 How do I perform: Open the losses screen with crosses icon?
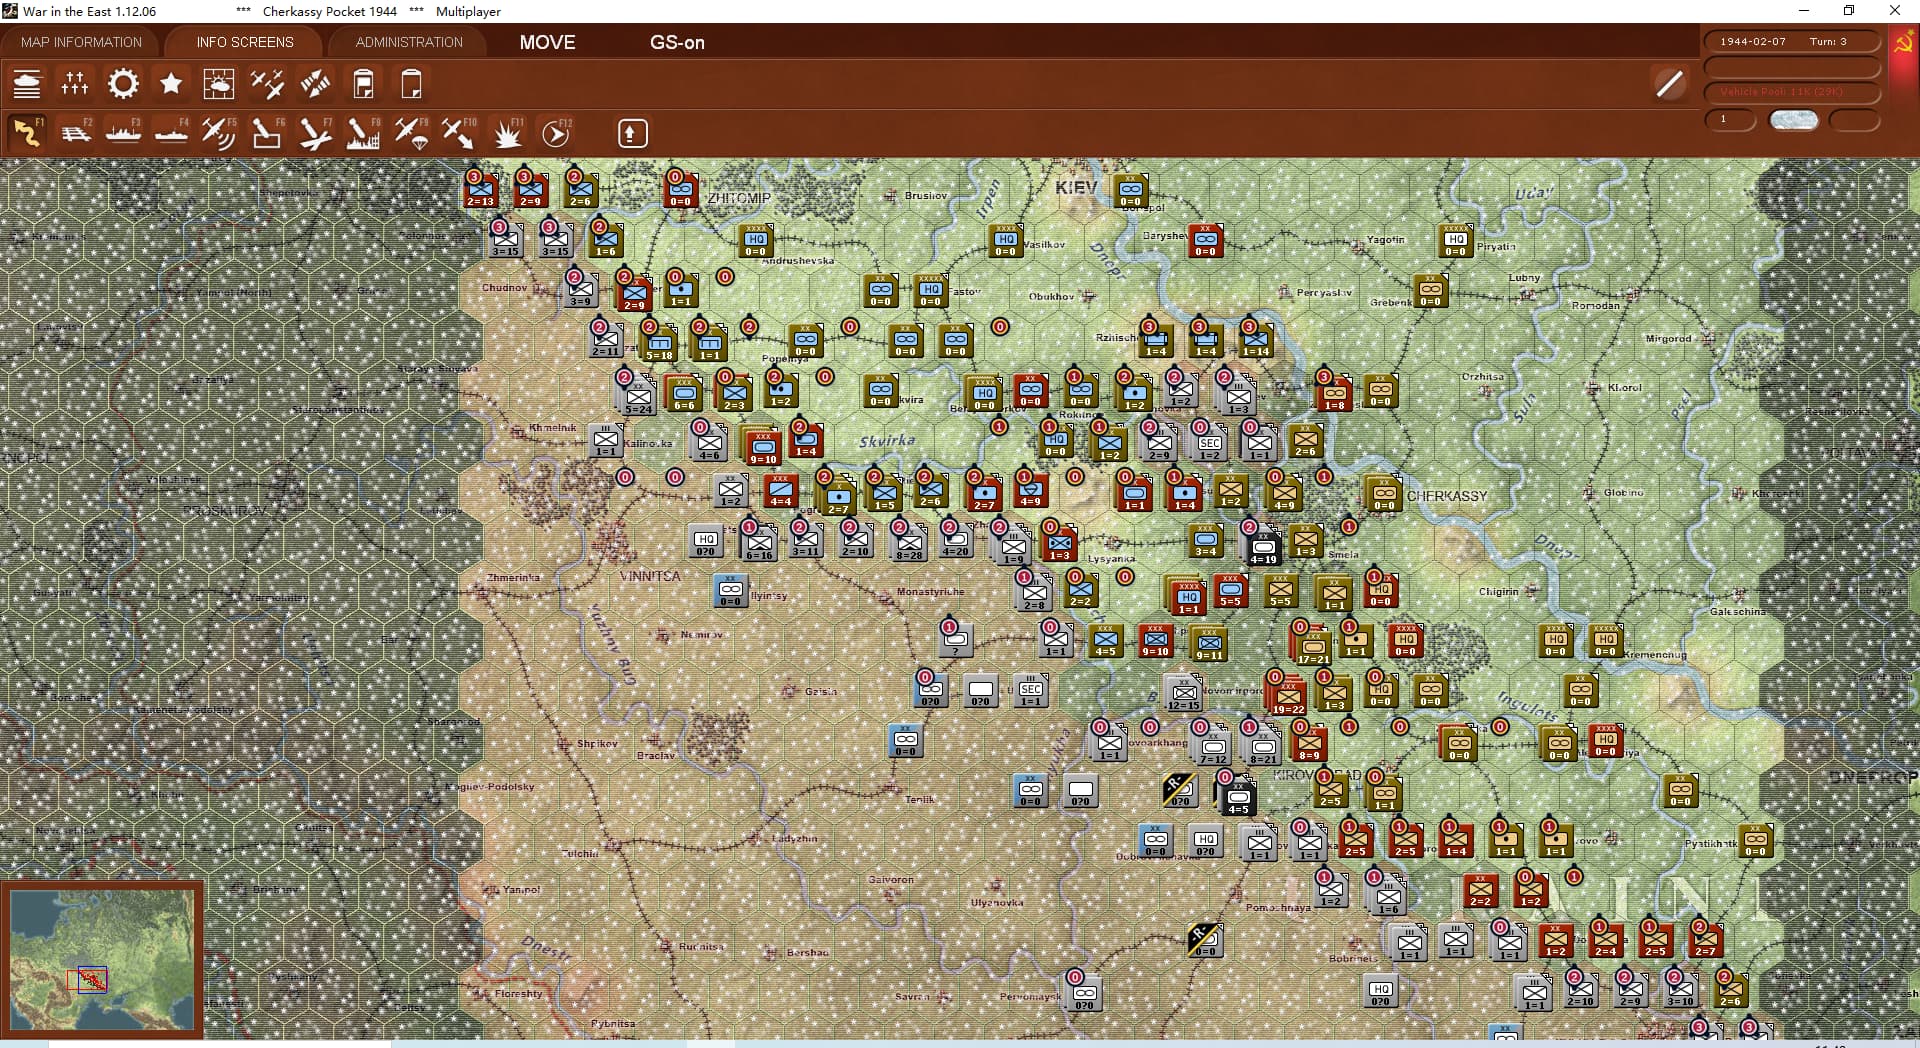tap(75, 84)
